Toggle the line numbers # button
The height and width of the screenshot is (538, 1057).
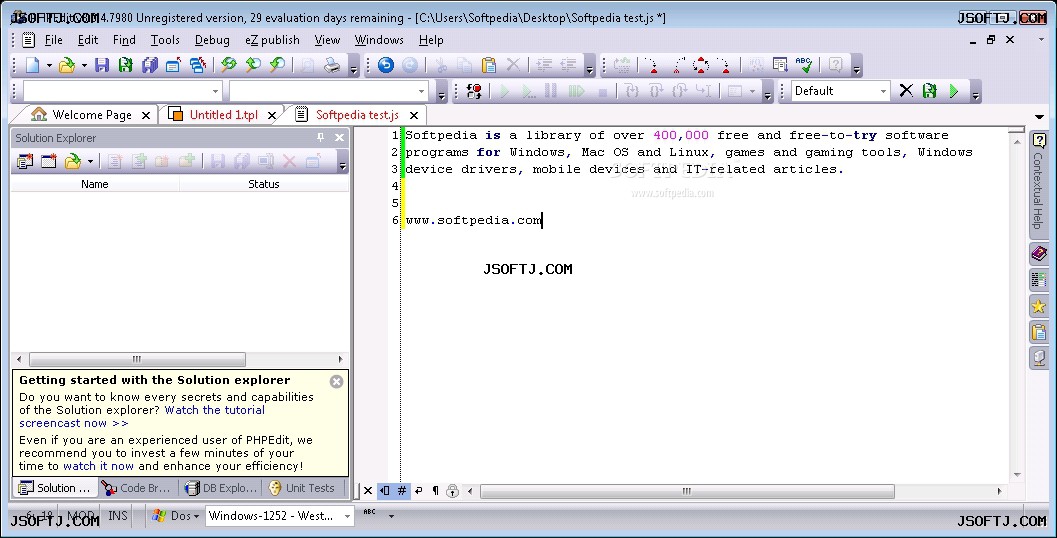tap(402, 491)
